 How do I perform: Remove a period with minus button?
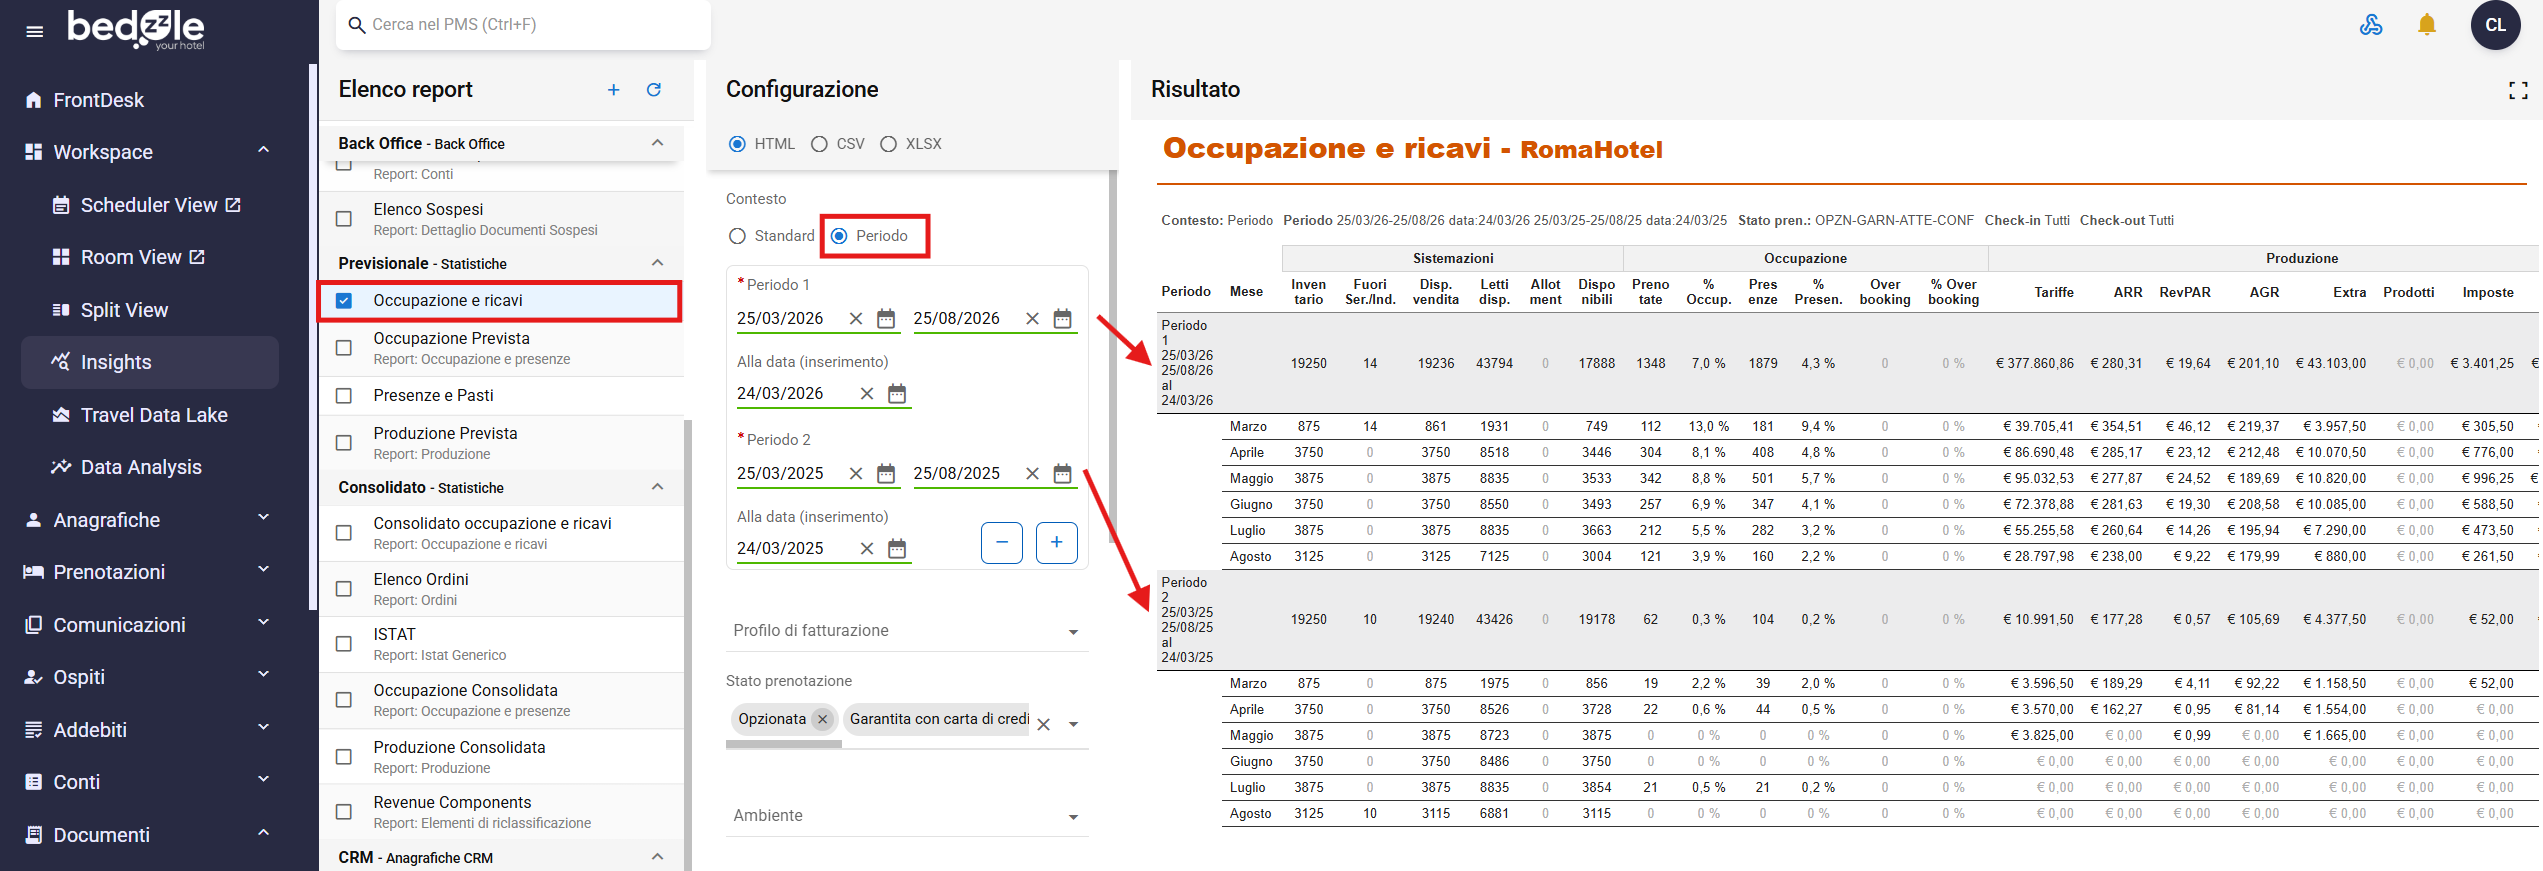coord(1002,542)
